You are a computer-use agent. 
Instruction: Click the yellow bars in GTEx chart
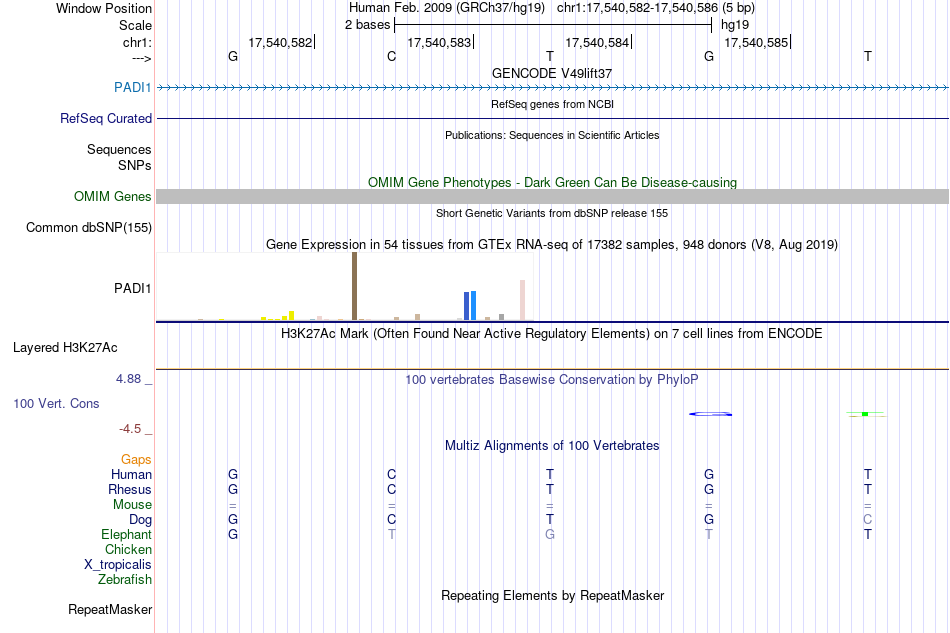(x=278, y=316)
